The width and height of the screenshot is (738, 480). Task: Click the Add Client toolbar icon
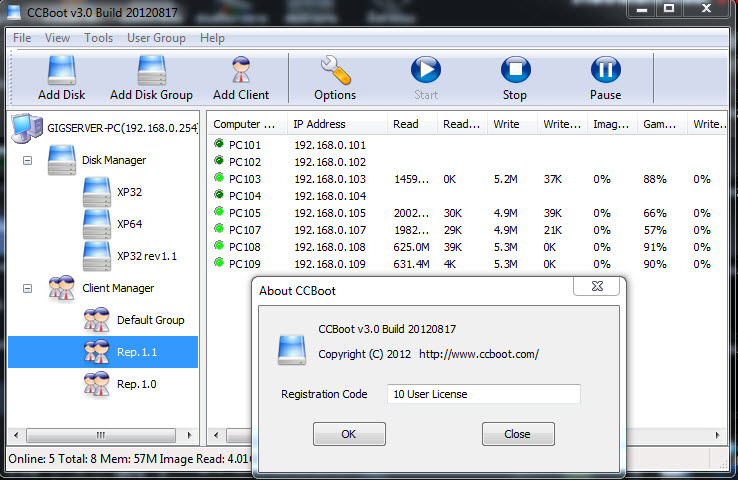pos(241,70)
